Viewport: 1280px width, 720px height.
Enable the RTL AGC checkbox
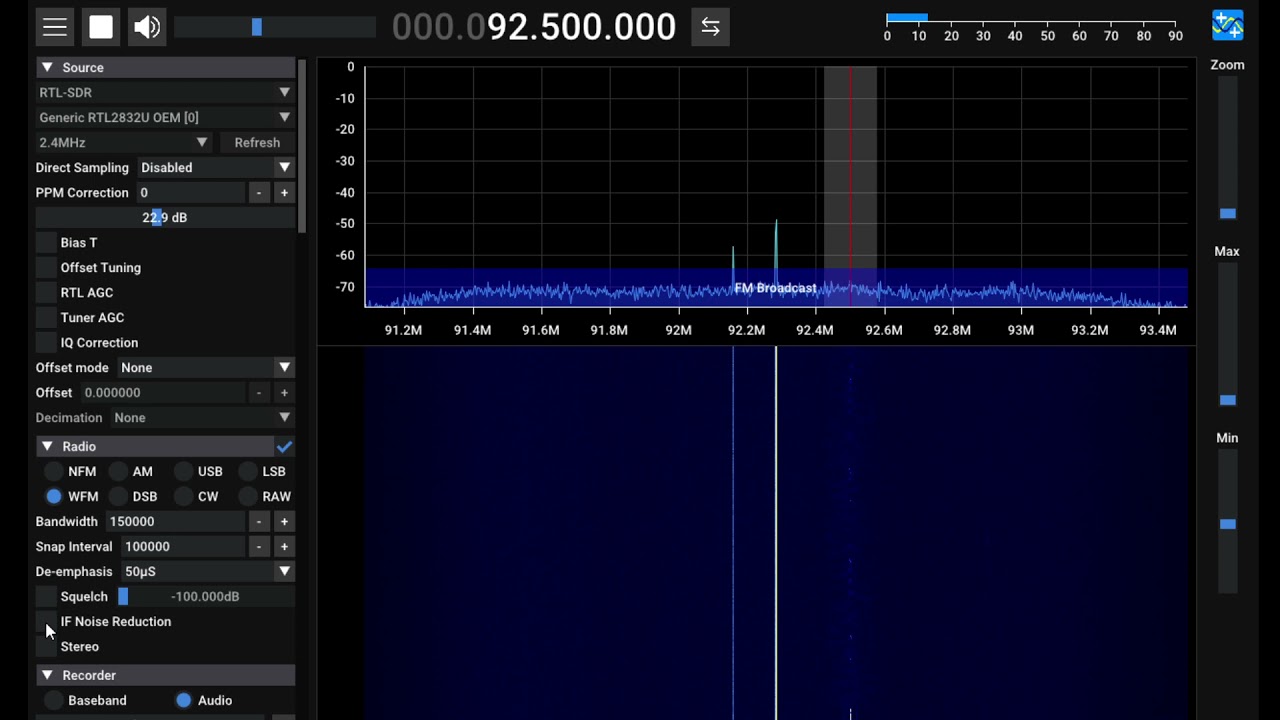point(46,292)
